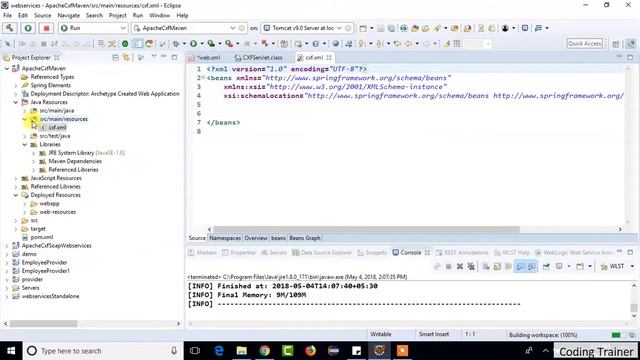Collapse the Java Resources node
This screenshot has width=640, height=360.
click(16, 102)
